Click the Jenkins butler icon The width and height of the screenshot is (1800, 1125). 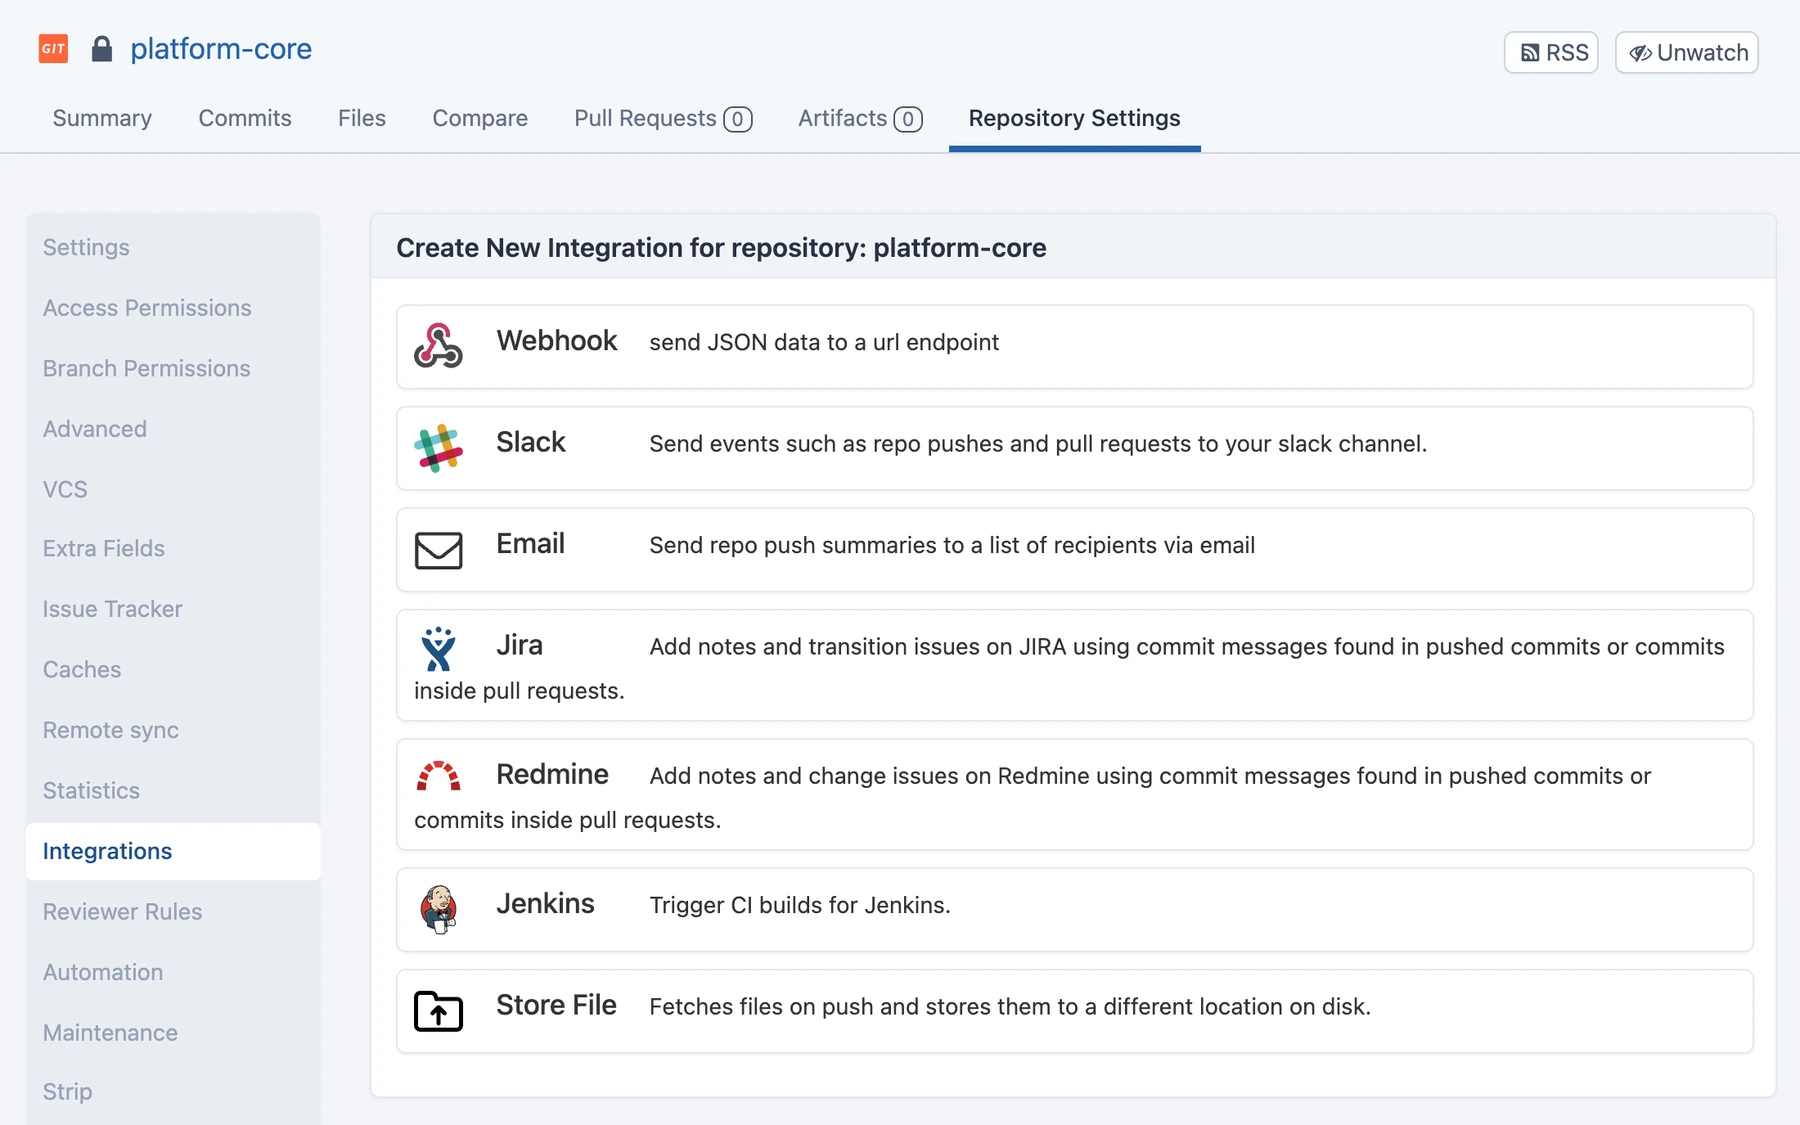tap(438, 909)
